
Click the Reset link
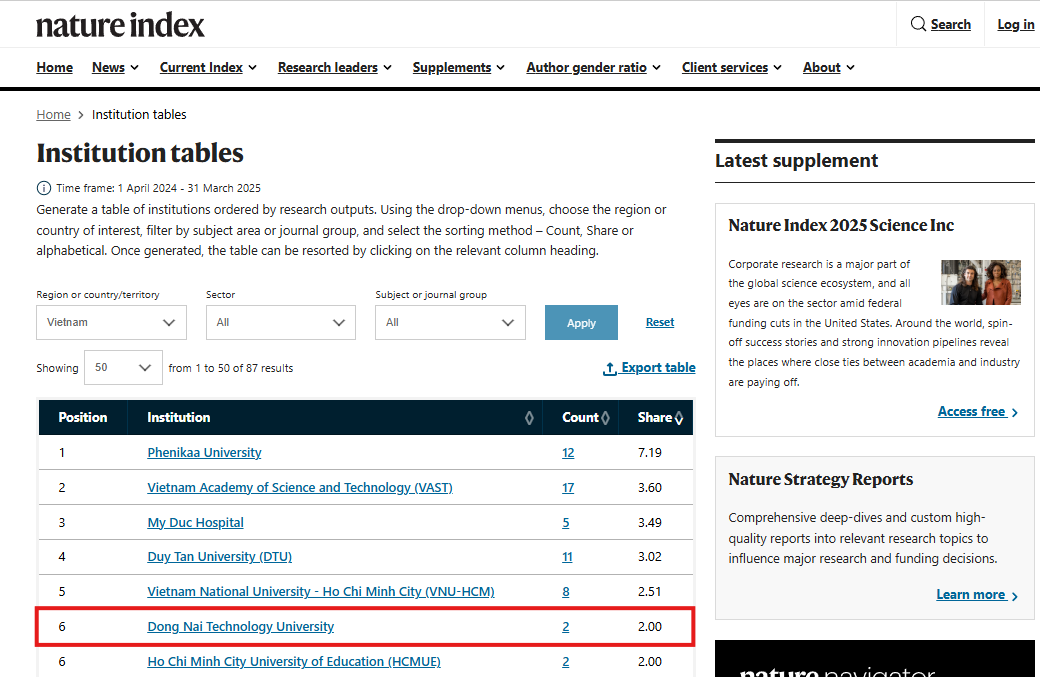point(660,322)
